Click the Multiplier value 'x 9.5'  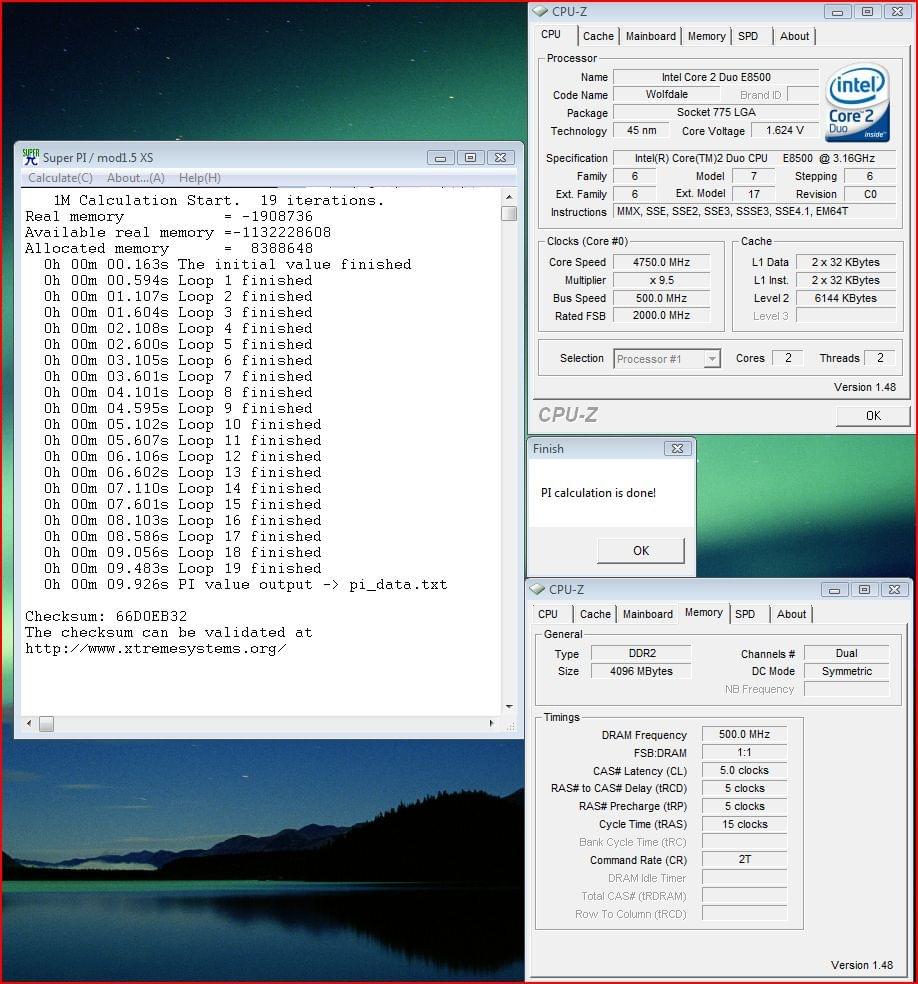coord(661,281)
